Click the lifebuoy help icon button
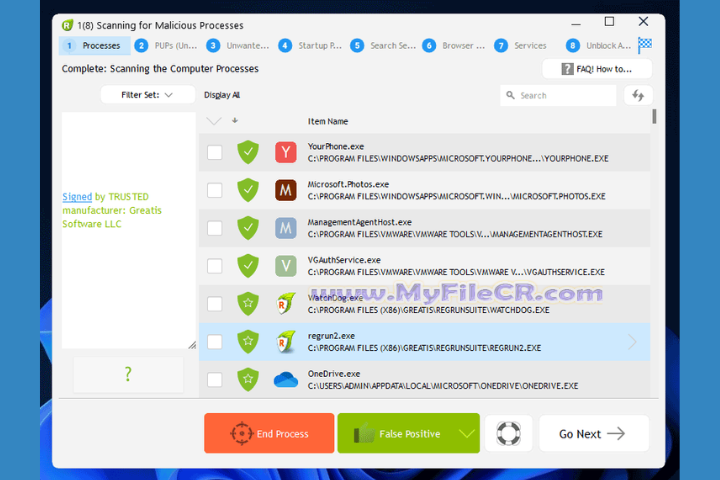 (x=509, y=434)
